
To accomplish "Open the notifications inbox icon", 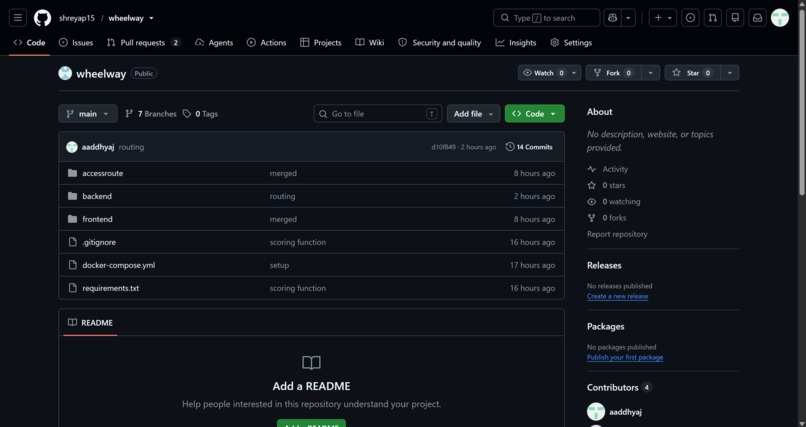I will [x=758, y=18].
